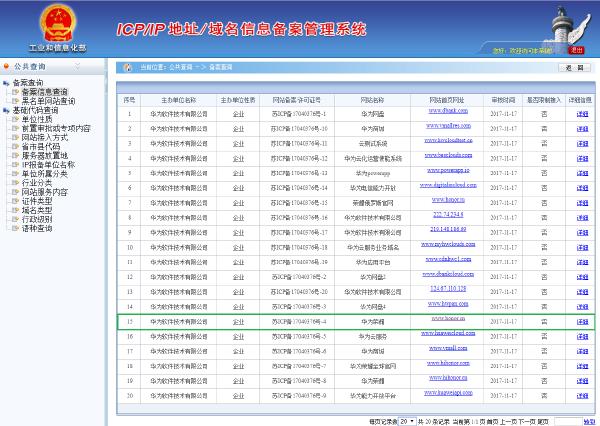Open the IP address link in row 8
The height and width of the screenshot is (426, 600).
click(x=448, y=215)
